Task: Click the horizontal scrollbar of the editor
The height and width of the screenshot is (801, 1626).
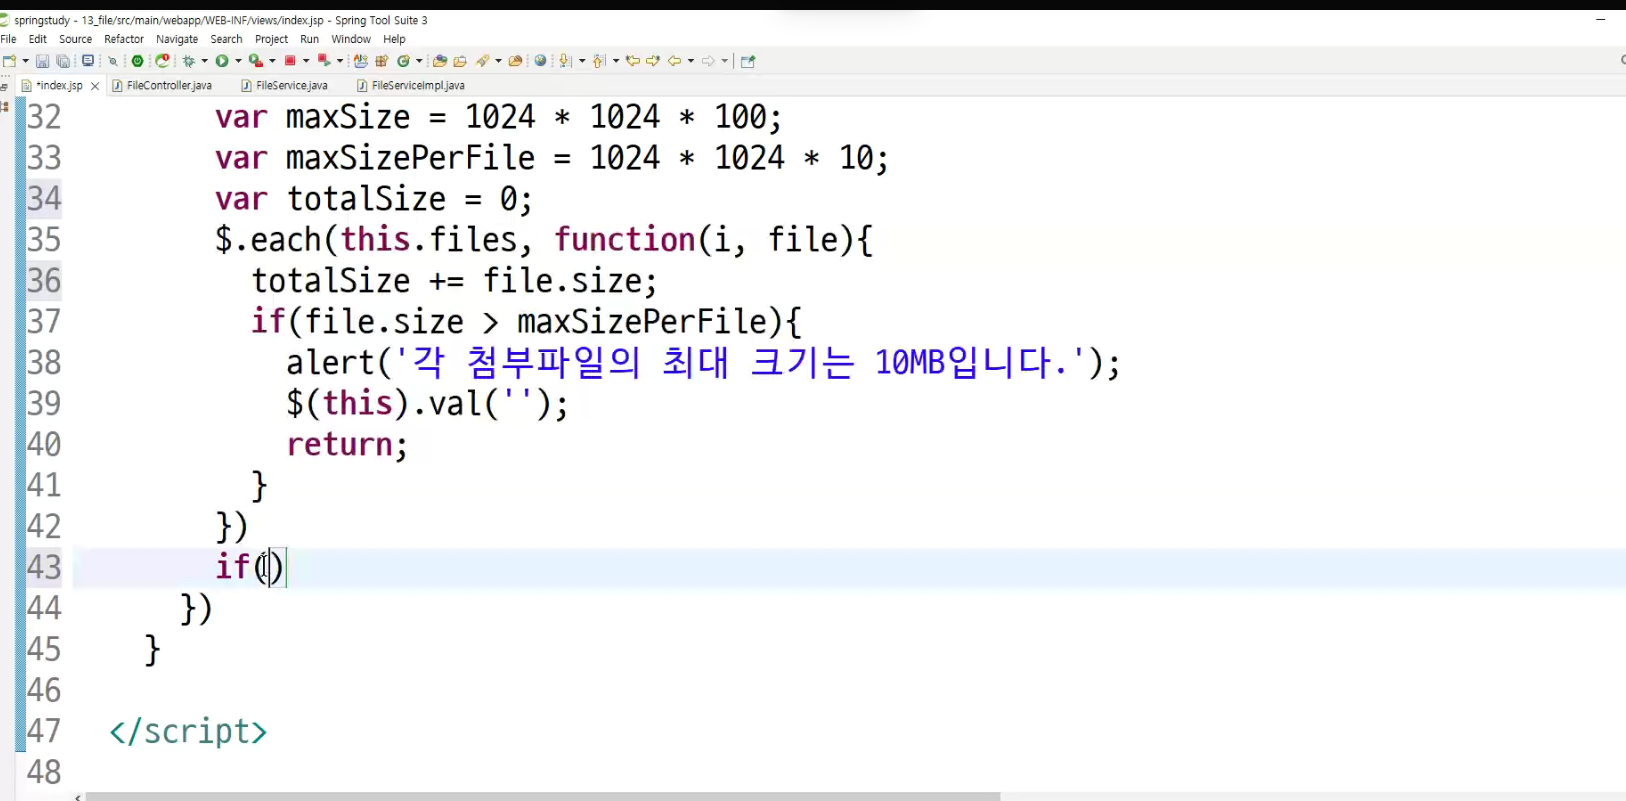Action: 542,796
